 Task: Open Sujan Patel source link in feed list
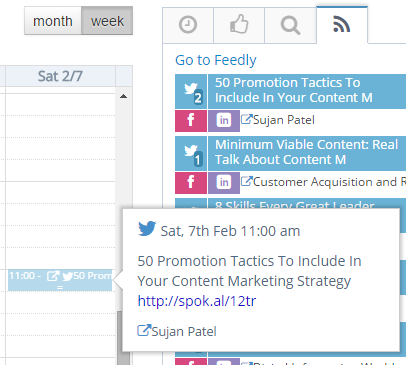[x=278, y=120]
